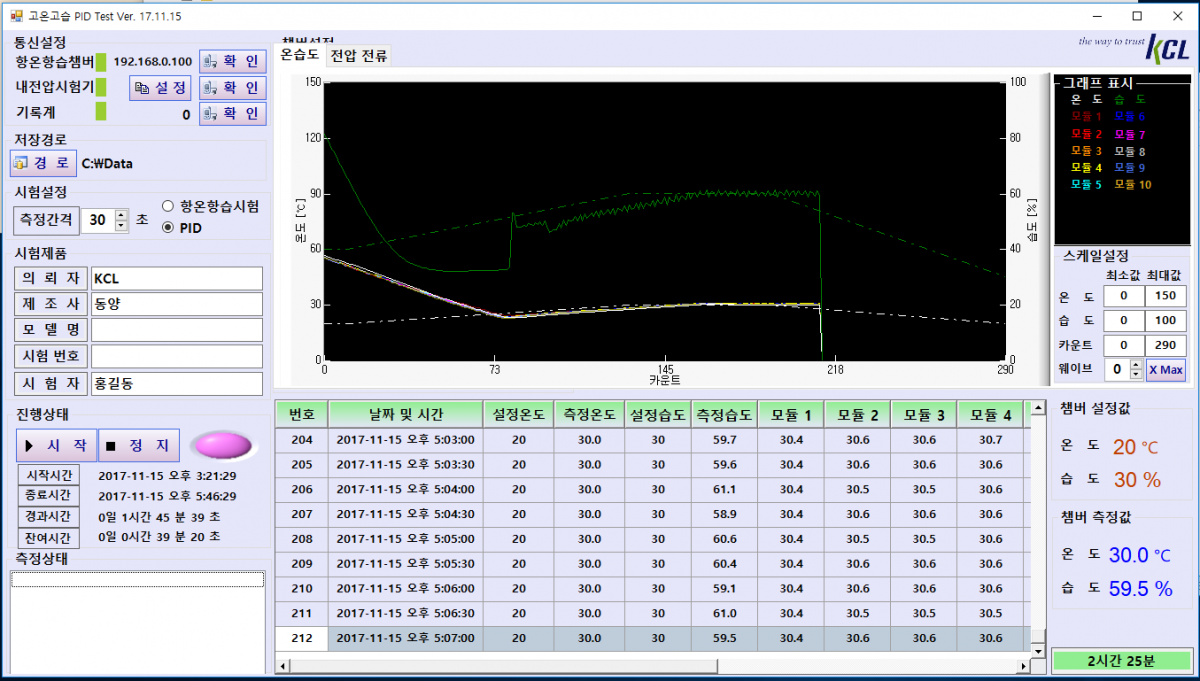Click 습도 minimum scale field
1200x681 pixels.
1123,321
